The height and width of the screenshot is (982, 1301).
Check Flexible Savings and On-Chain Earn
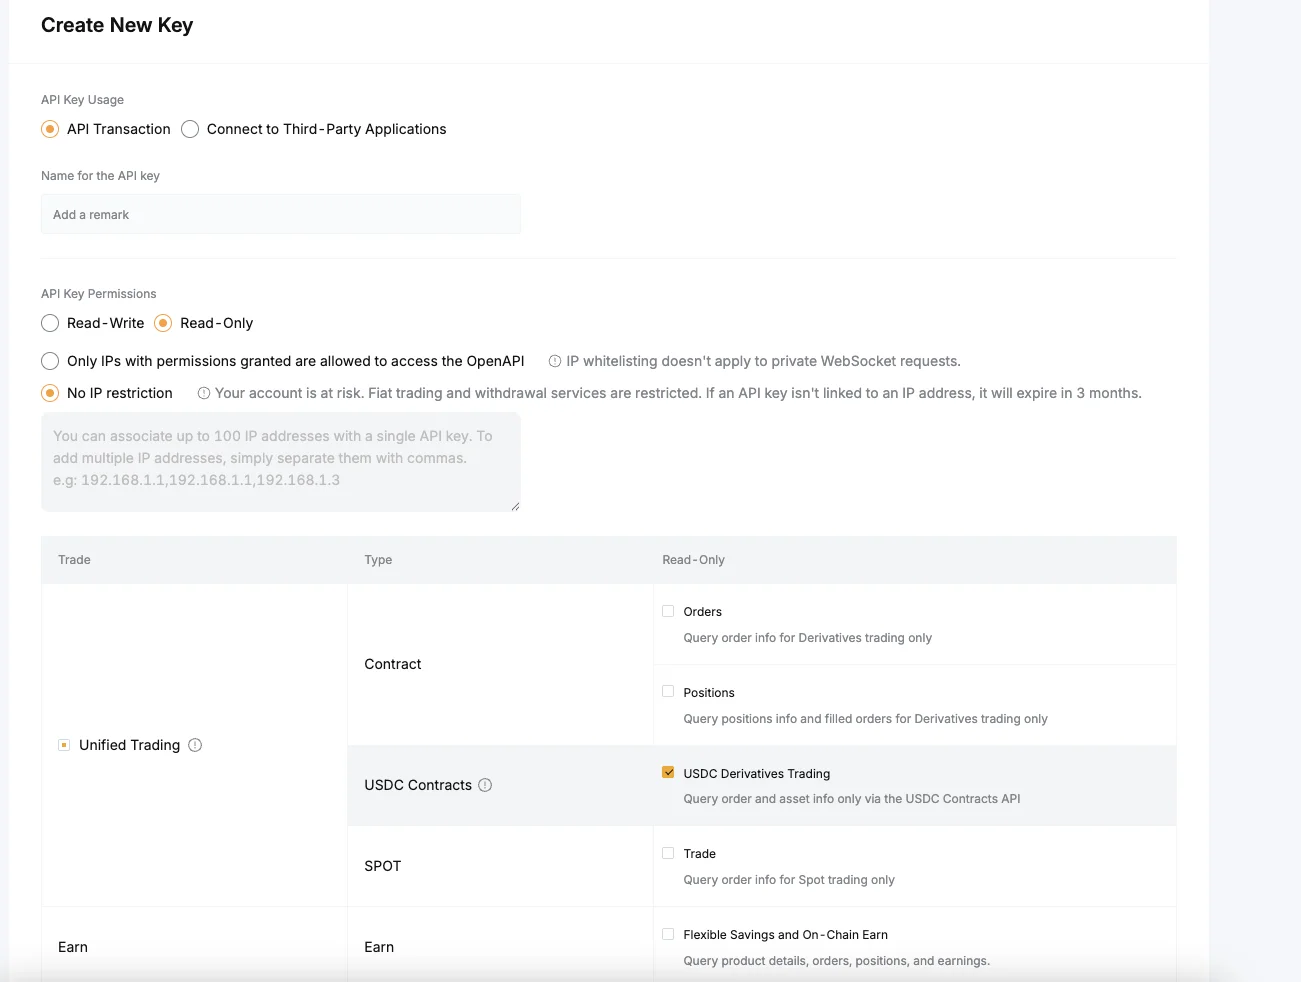tap(668, 934)
